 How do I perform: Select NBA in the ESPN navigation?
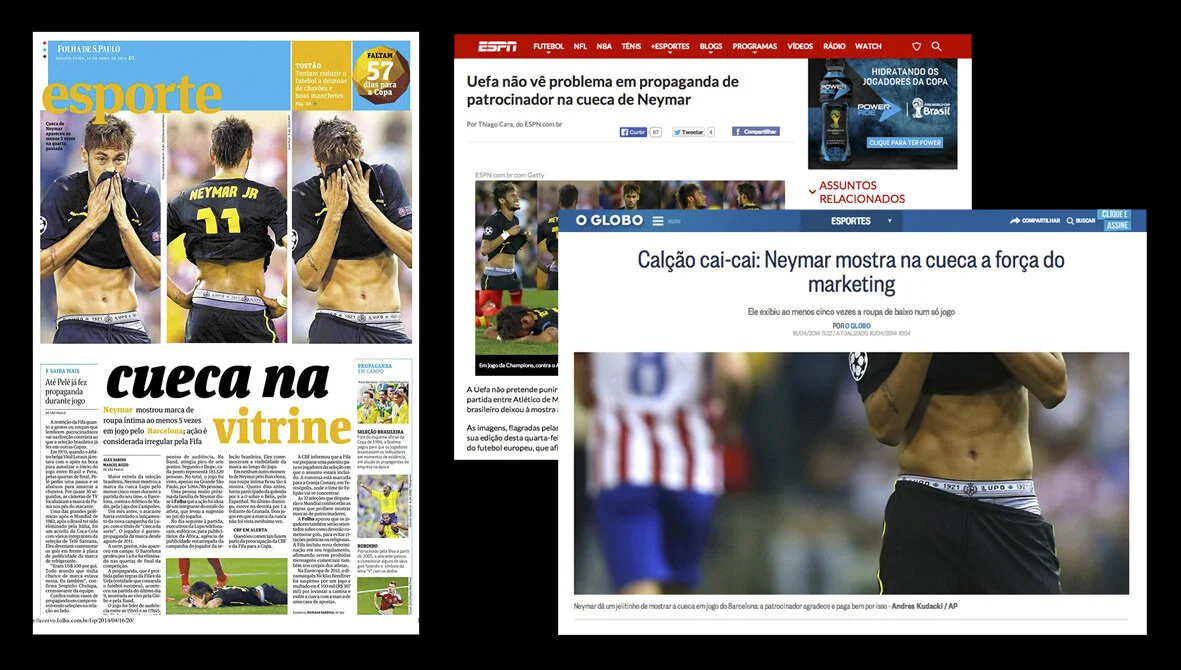pyautogui.click(x=604, y=47)
